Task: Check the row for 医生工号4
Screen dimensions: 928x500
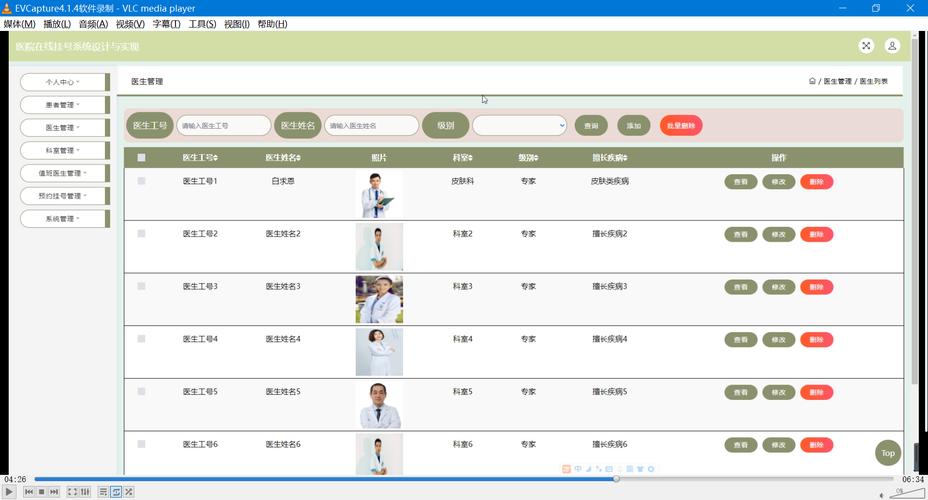Action: (x=141, y=339)
